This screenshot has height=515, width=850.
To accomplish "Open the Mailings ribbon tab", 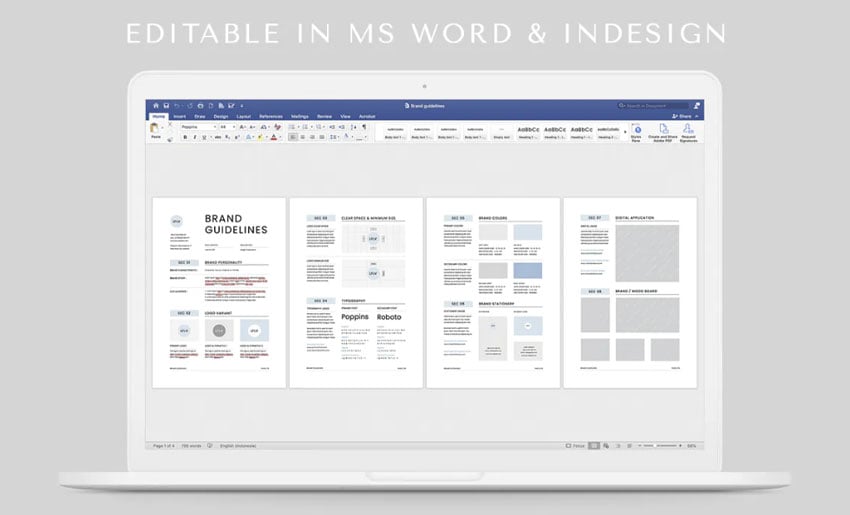I will point(300,117).
